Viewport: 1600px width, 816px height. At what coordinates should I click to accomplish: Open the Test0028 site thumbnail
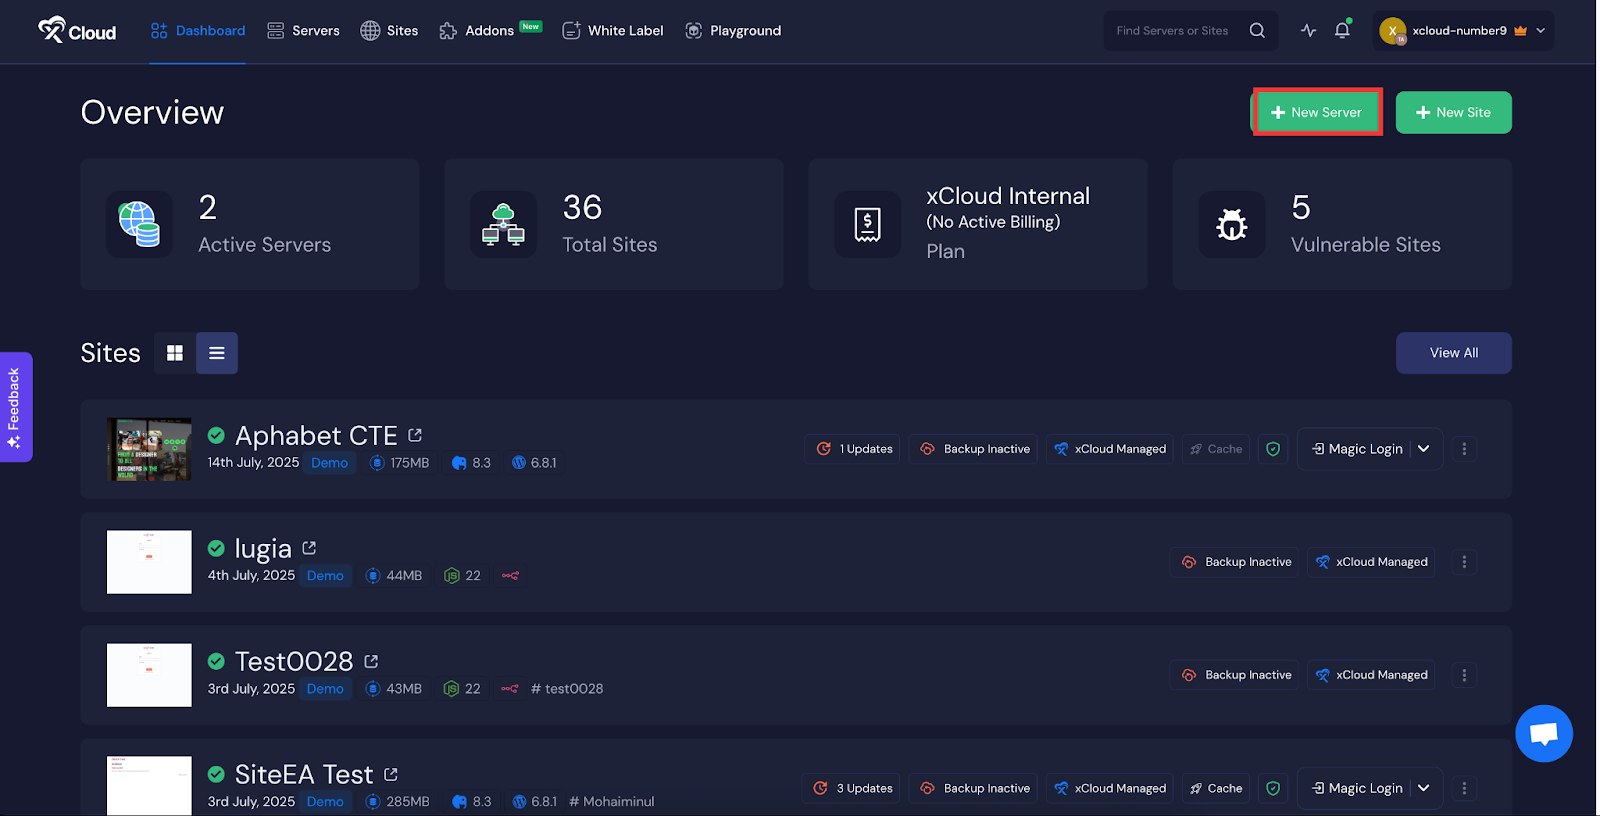pyautogui.click(x=149, y=675)
